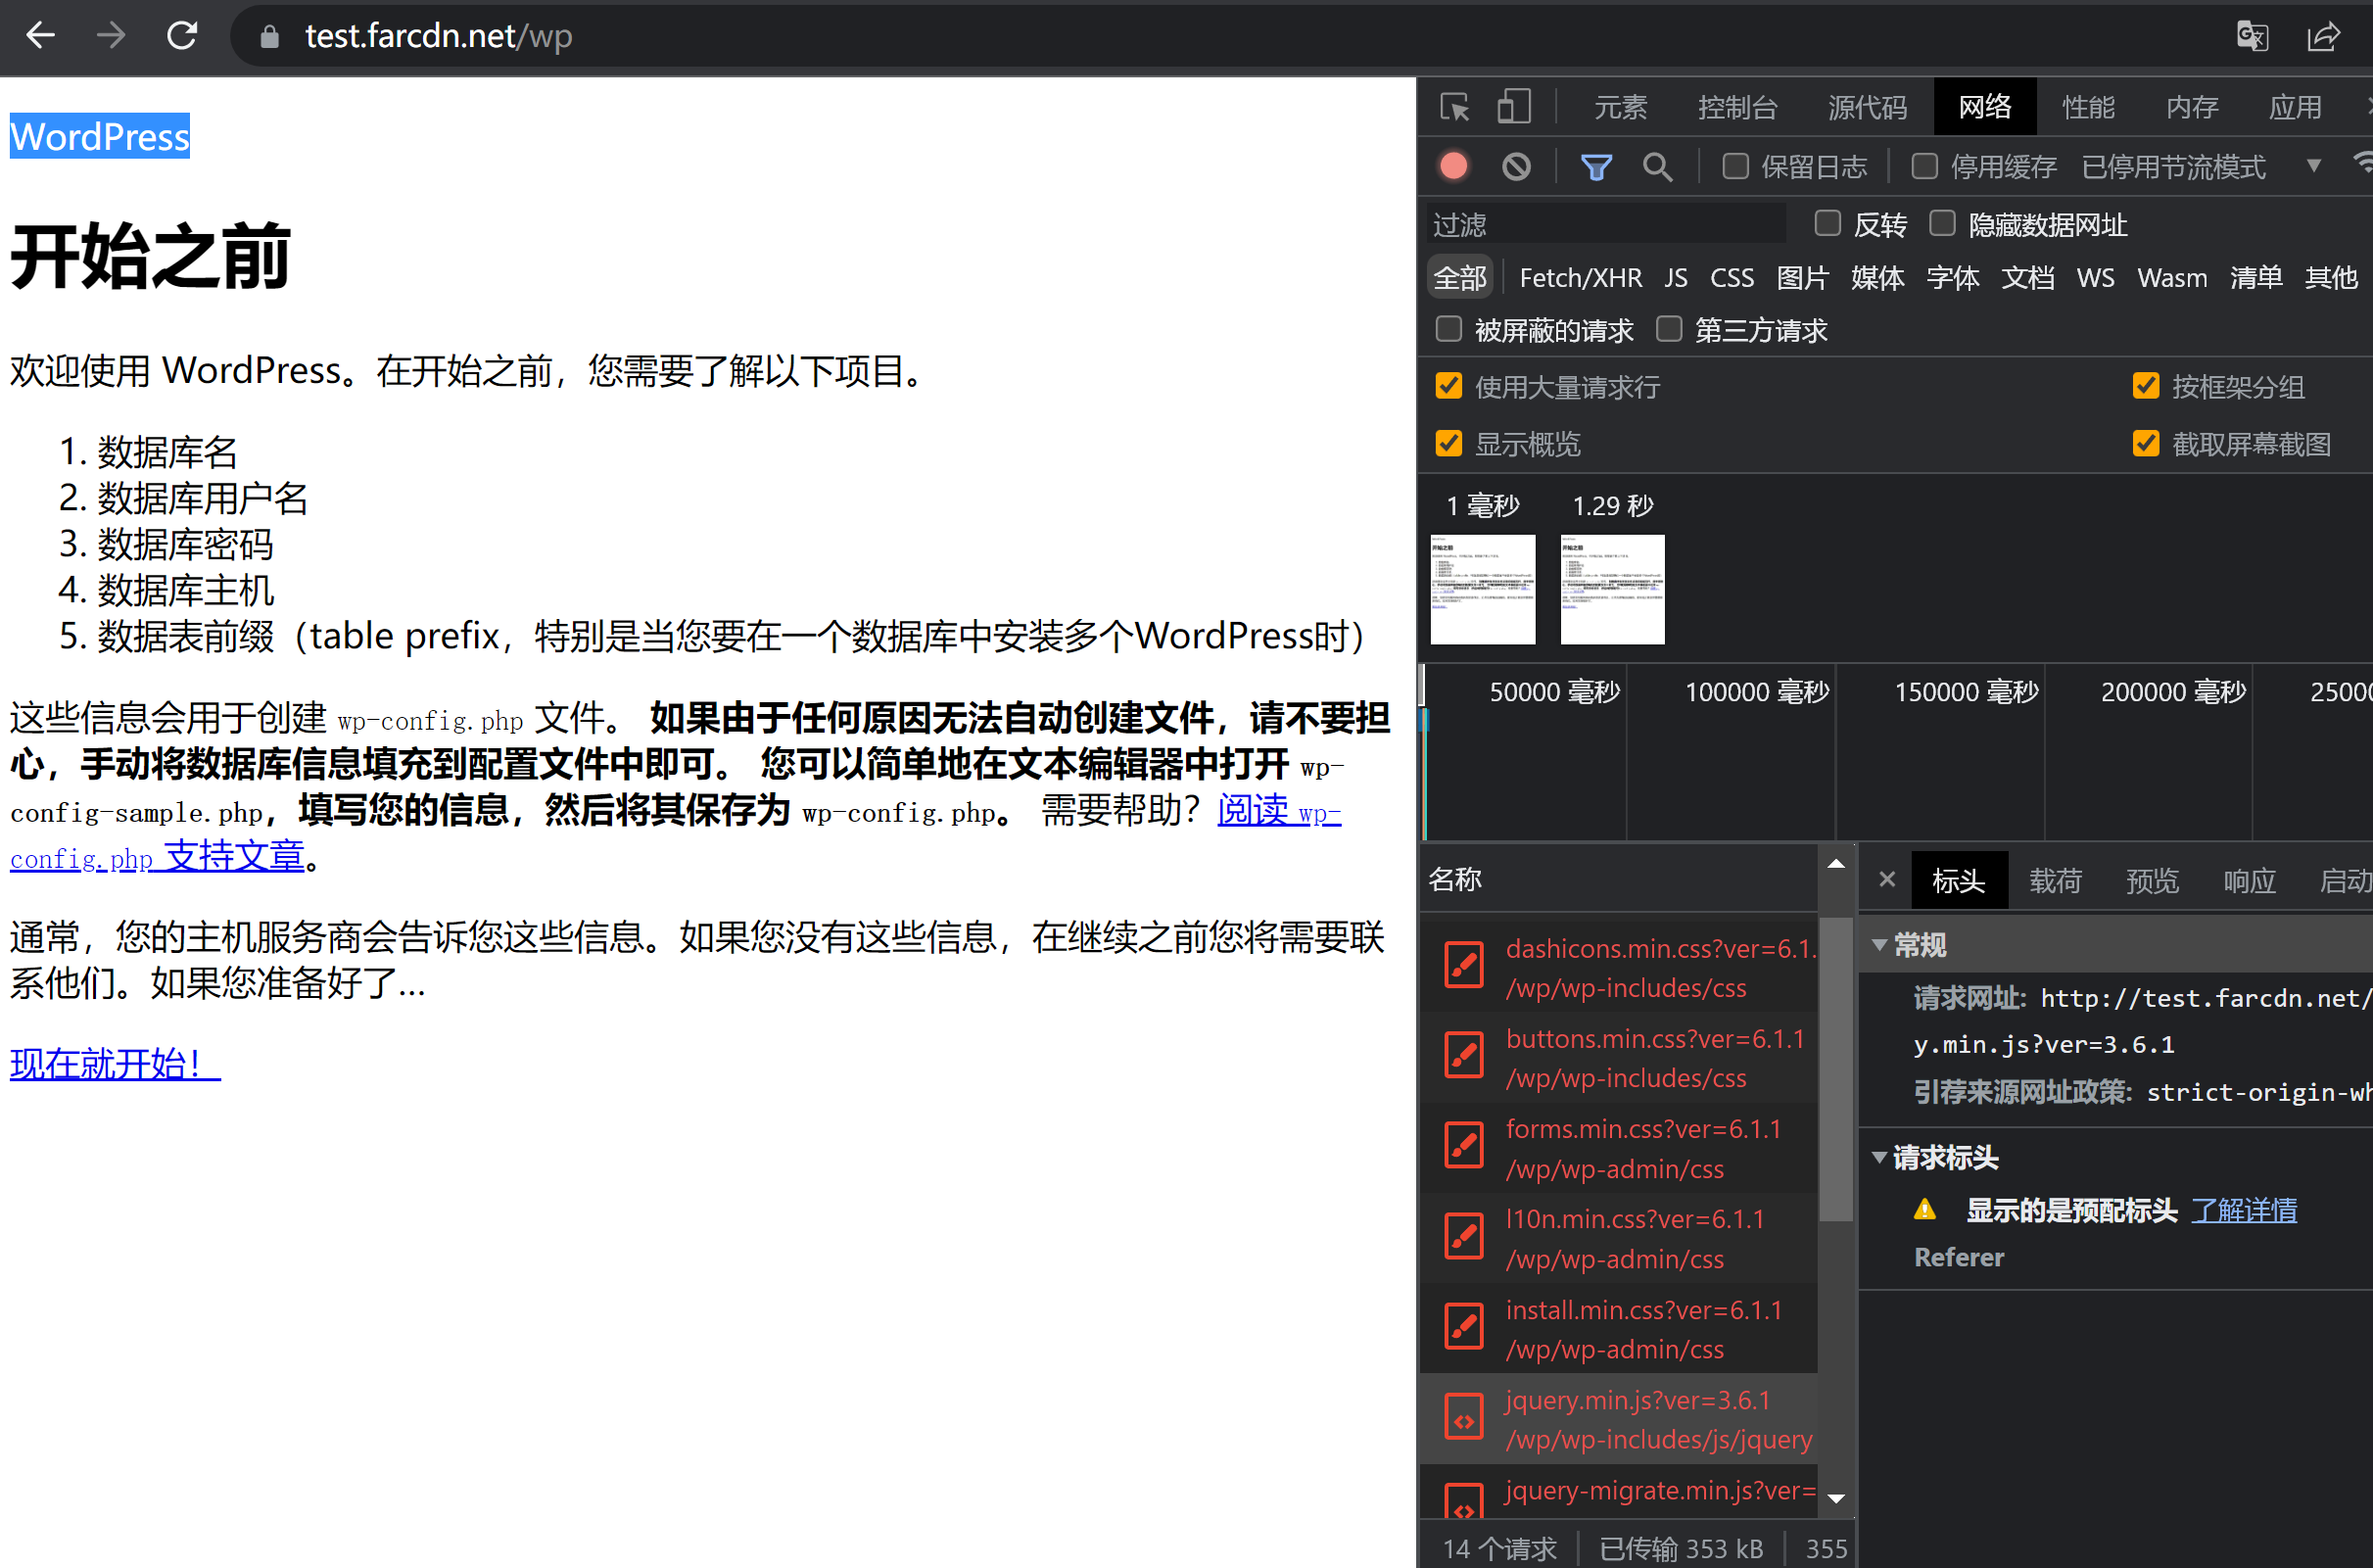This screenshot has width=2373, height=1568.
Task: Open the 应用 tab
Action: coord(2295,107)
